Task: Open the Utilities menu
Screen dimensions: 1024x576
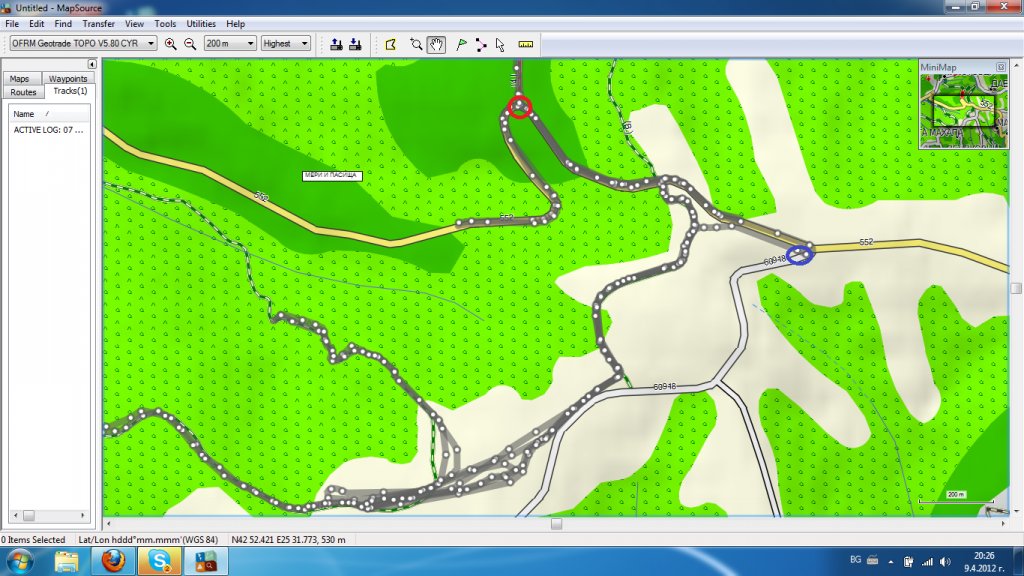Action: point(201,24)
